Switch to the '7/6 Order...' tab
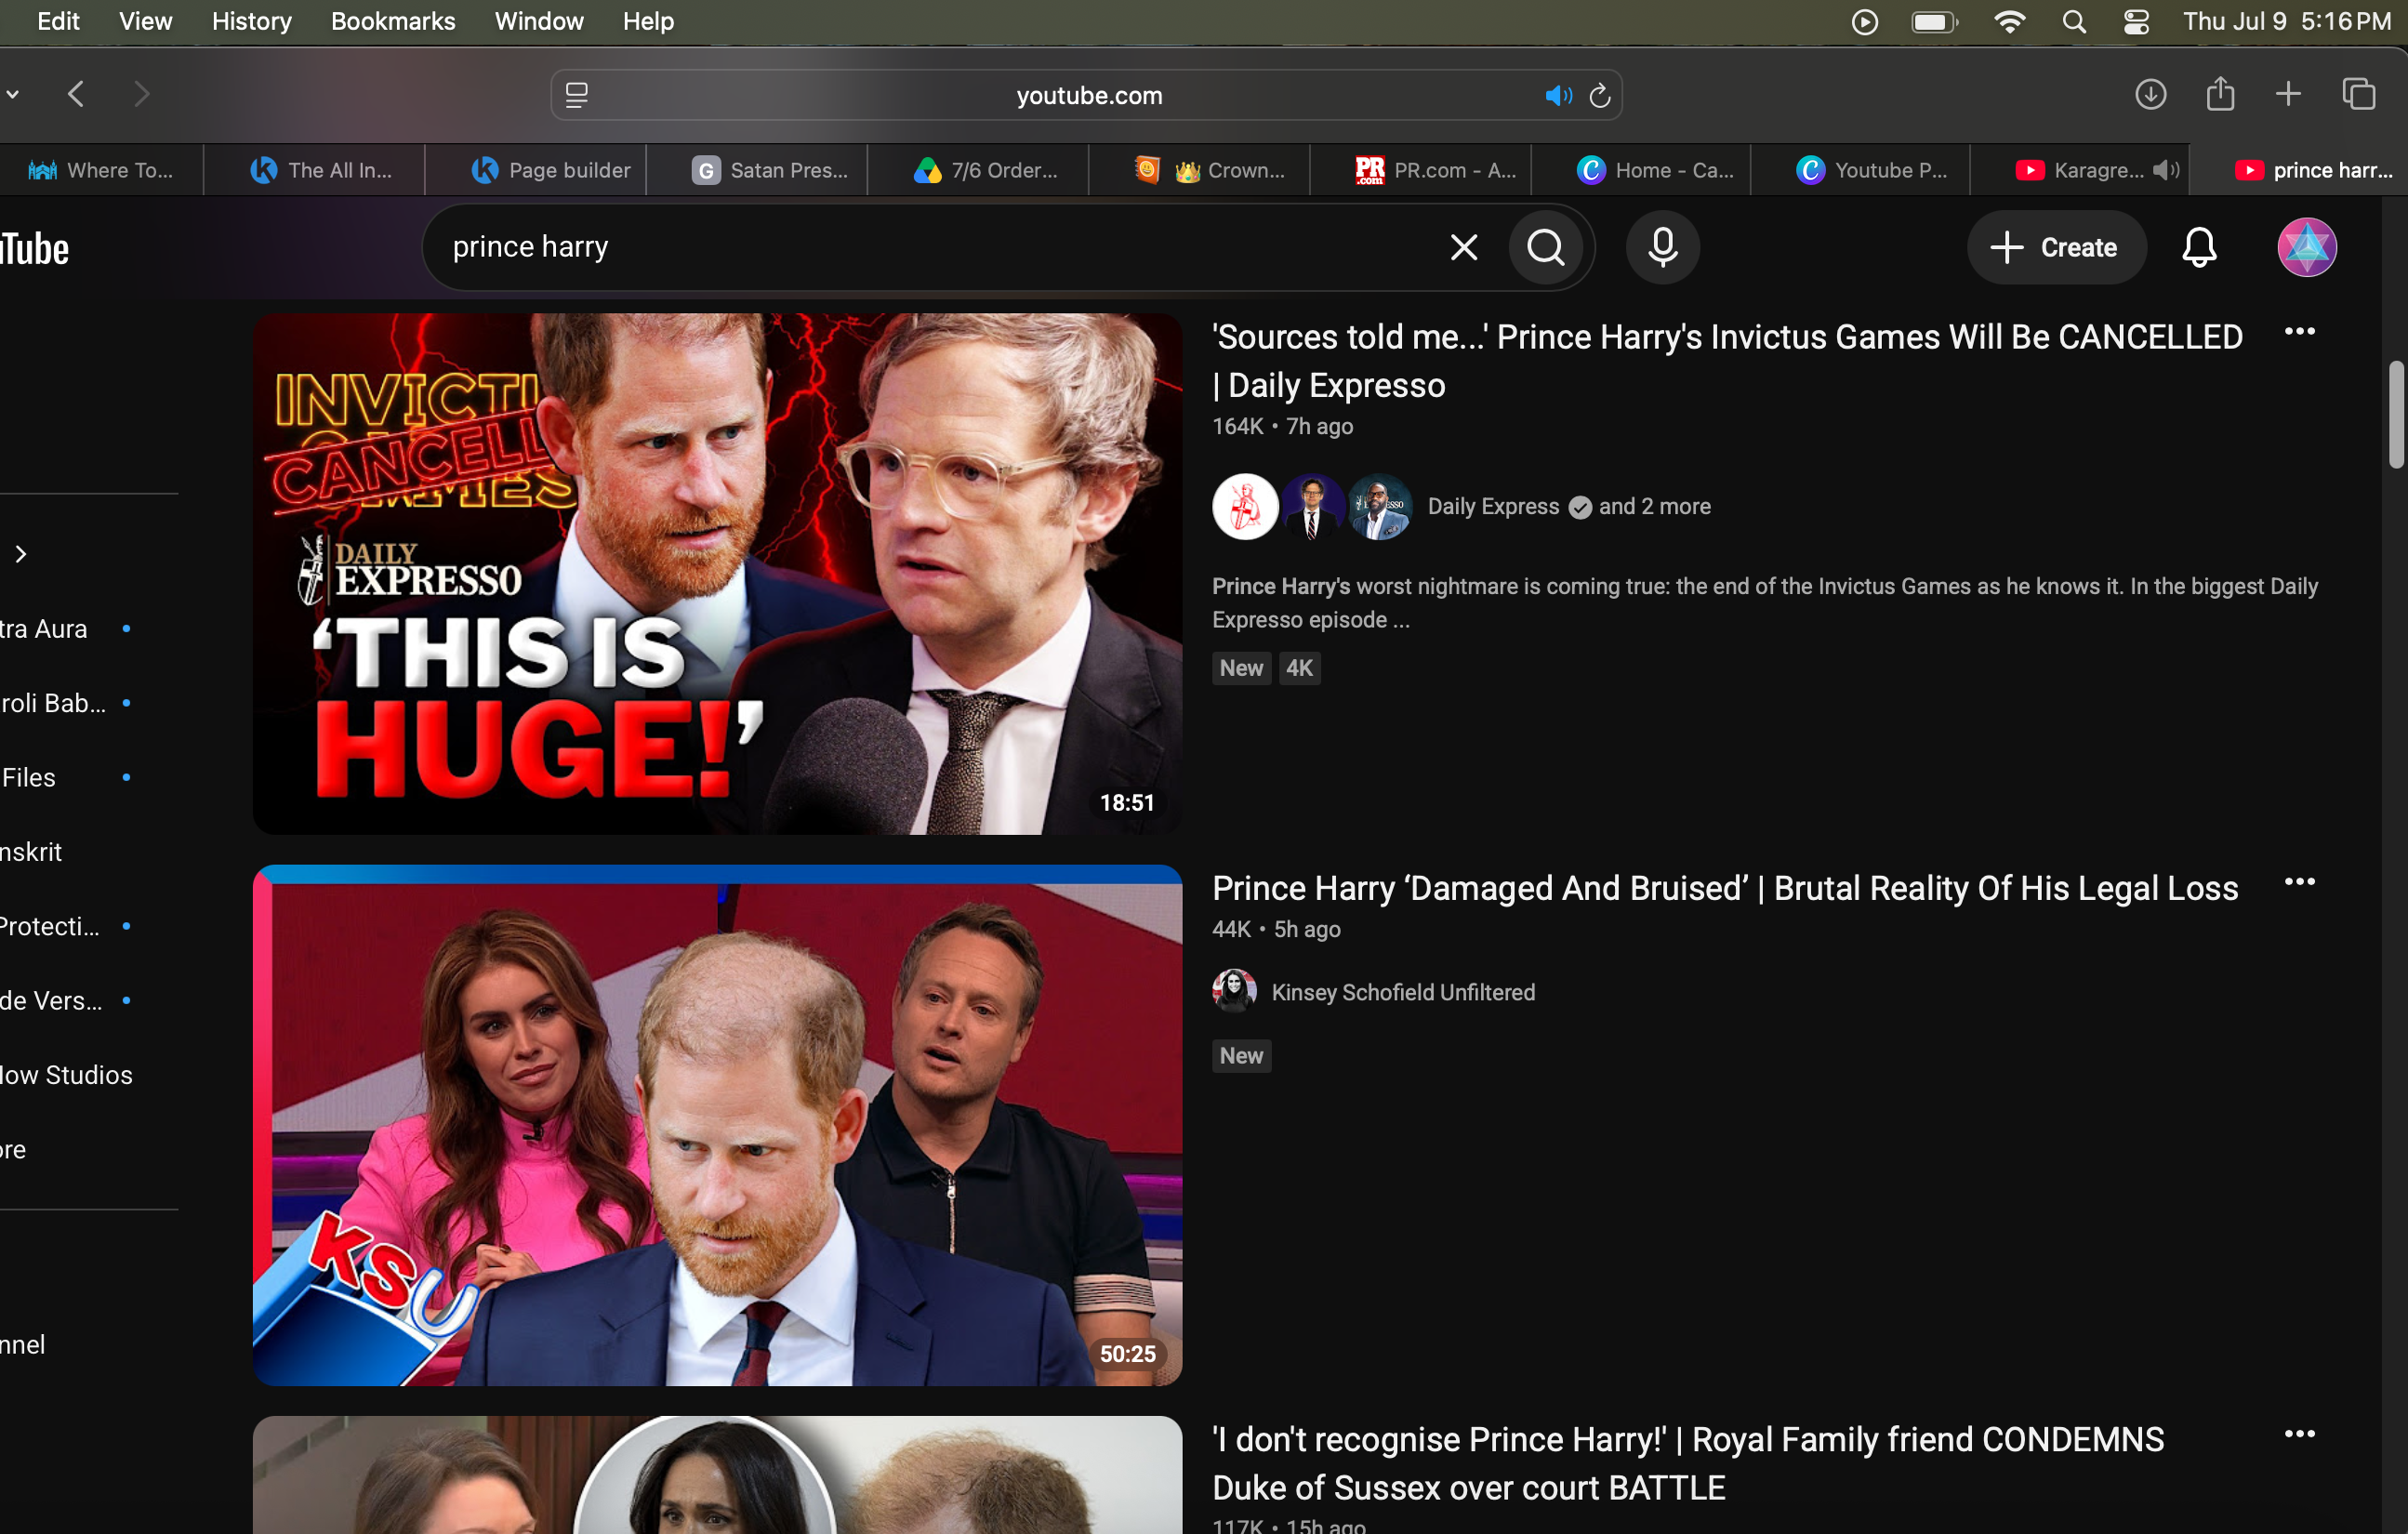2408x1534 pixels. coord(978,170)
